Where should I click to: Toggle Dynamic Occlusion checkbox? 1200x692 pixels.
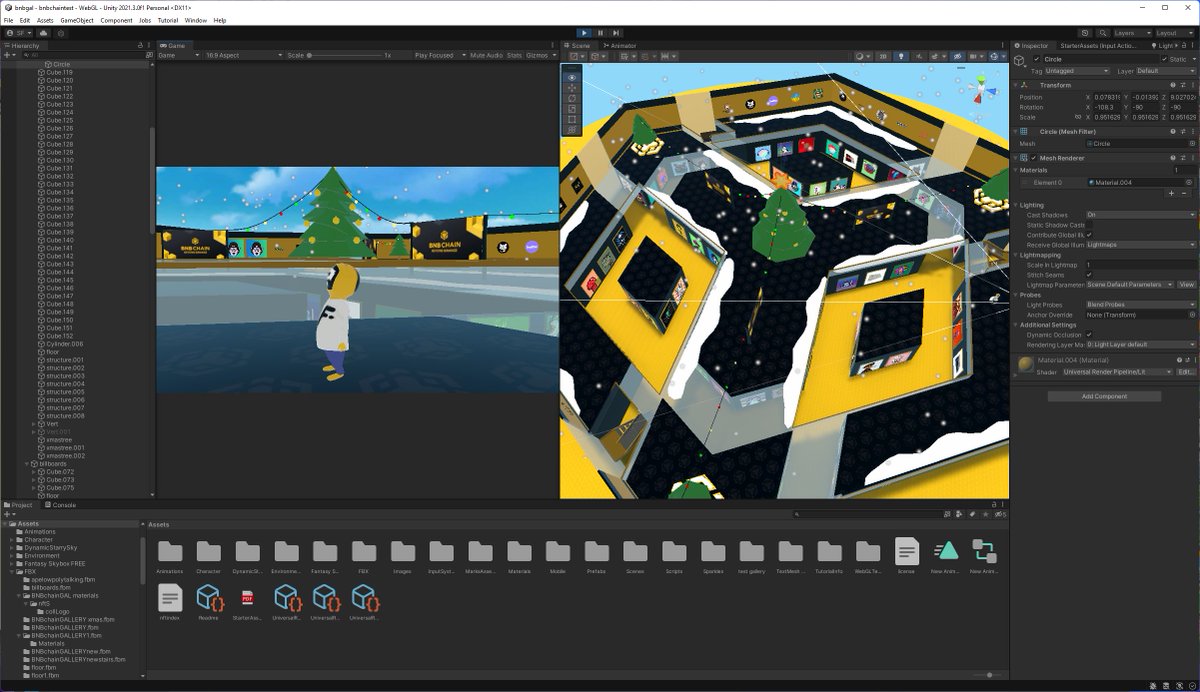tap(1089, 334)
